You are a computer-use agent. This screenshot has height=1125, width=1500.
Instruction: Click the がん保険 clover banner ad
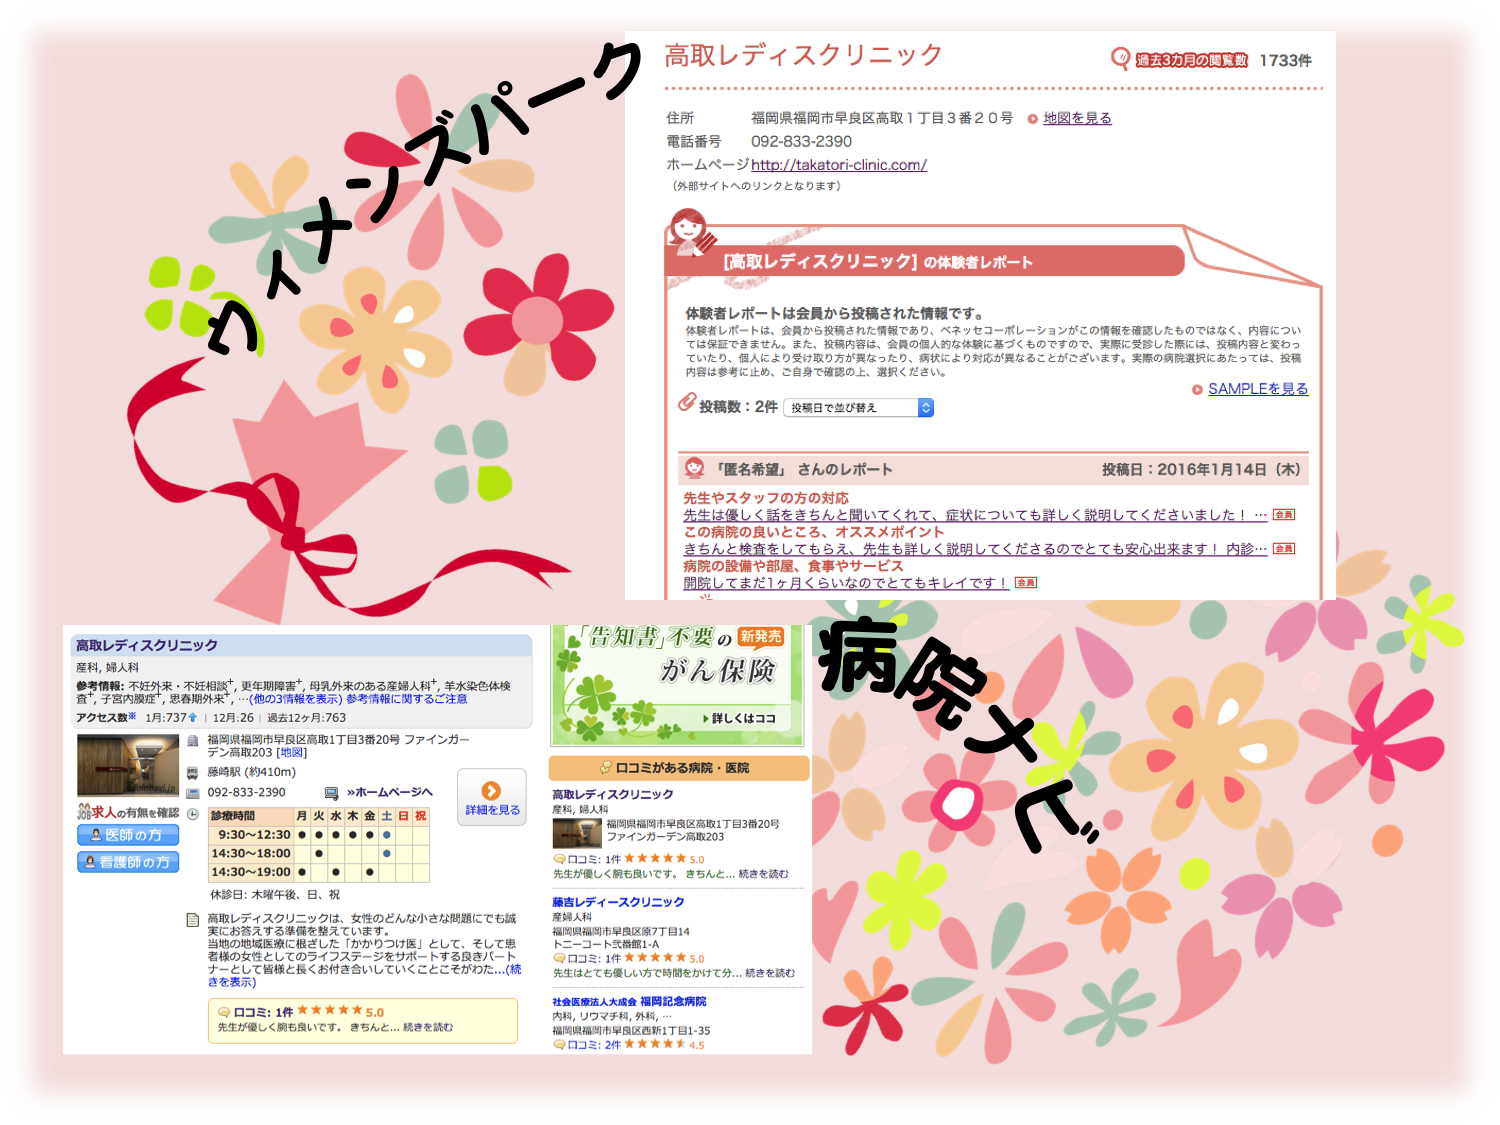coord(677,685)
